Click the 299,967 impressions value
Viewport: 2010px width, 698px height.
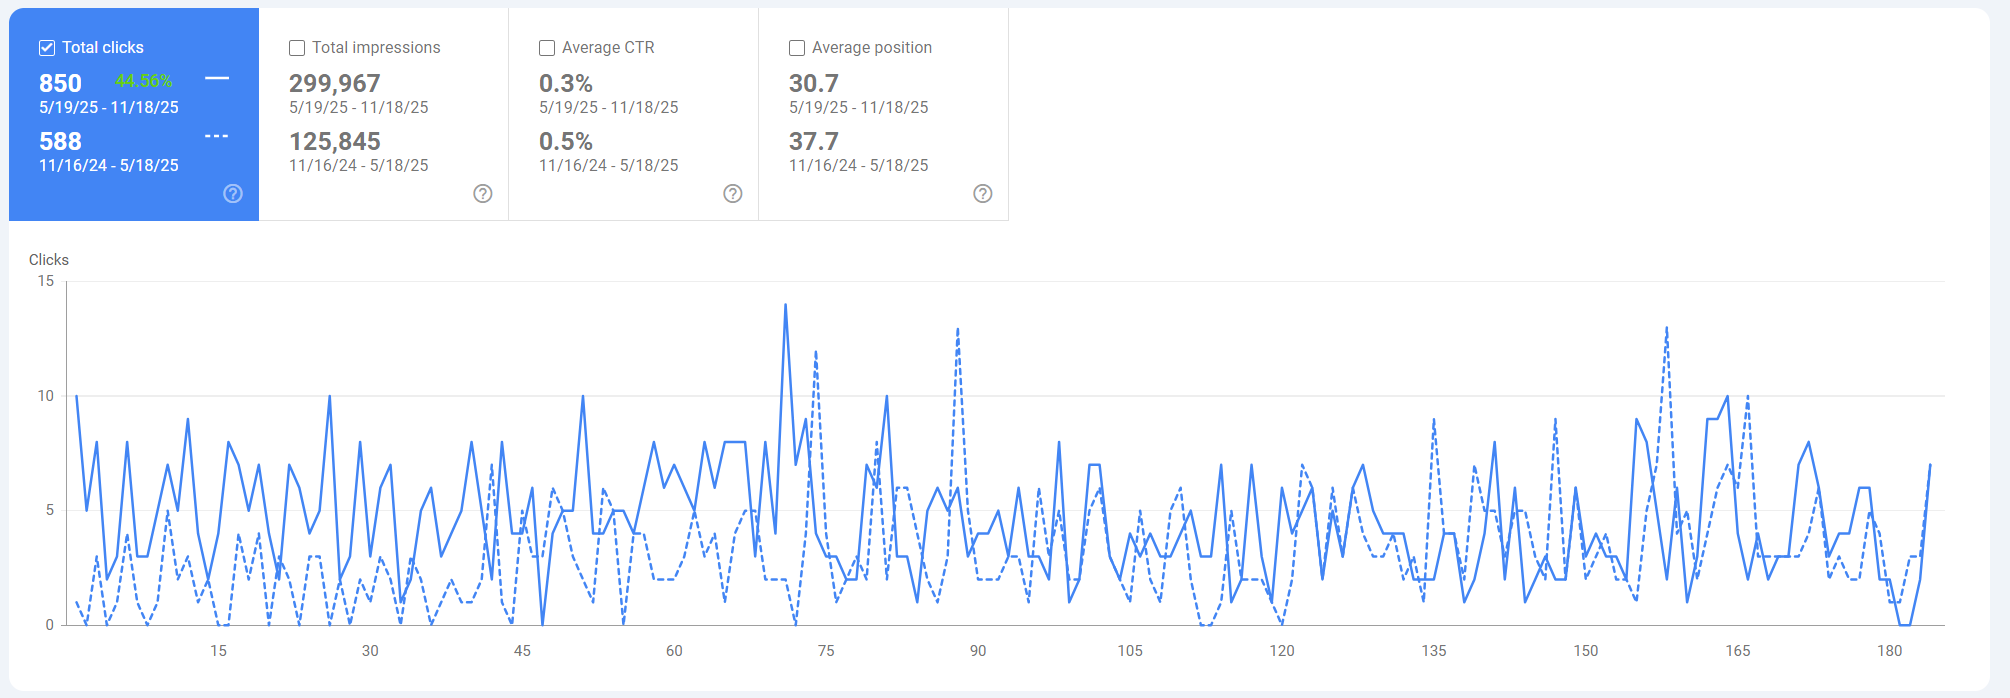coord(335,83)
